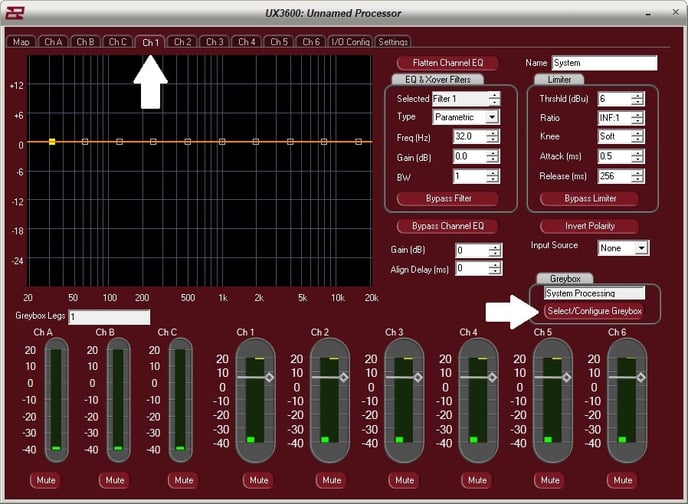The image size is (688, 504).
Task: Click Ch 2 fader diamond handle
Action: [344, 377]
